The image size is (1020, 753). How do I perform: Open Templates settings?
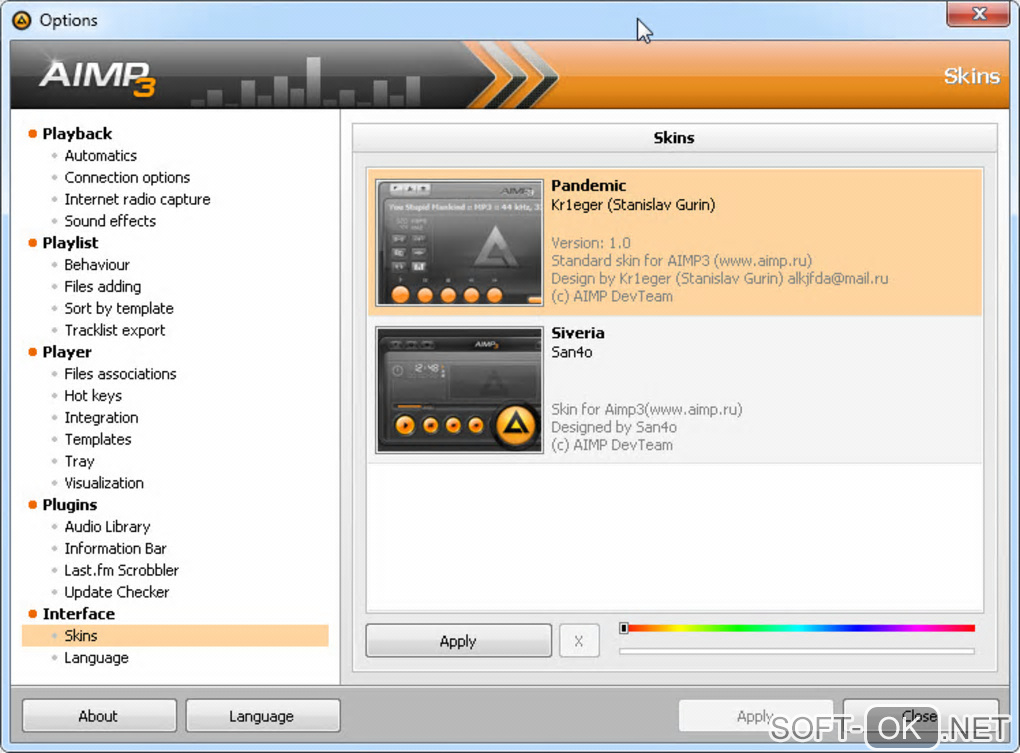click(x=98, y=440)
